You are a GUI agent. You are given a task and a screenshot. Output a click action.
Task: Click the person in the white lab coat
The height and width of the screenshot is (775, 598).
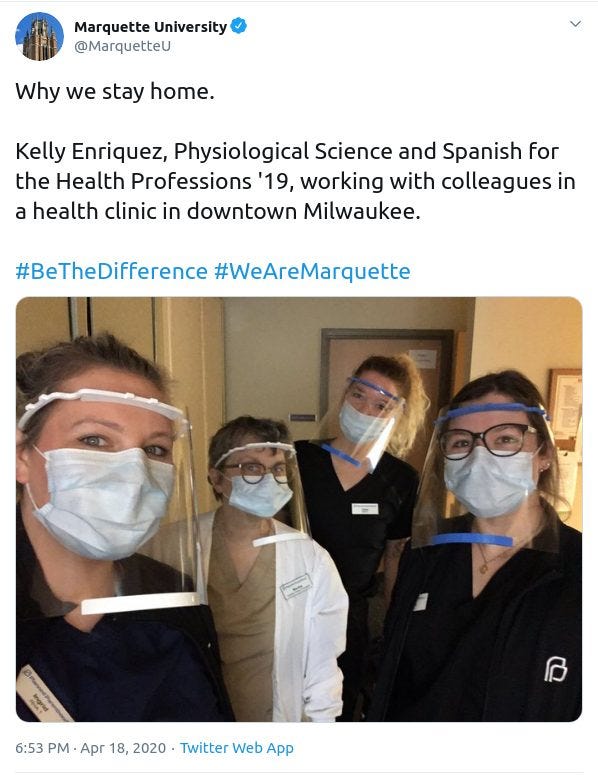(277, 568)
